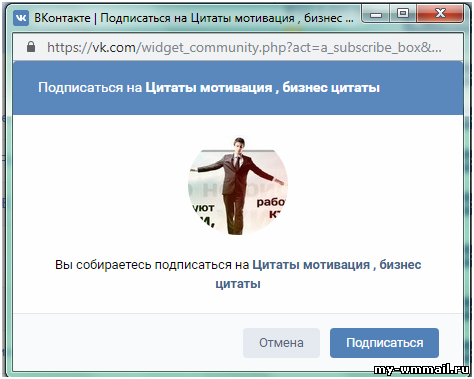Click the padlock icon in address bar
Image resolution: width=474 pixels, height=379 pixels.
point(31,47)
